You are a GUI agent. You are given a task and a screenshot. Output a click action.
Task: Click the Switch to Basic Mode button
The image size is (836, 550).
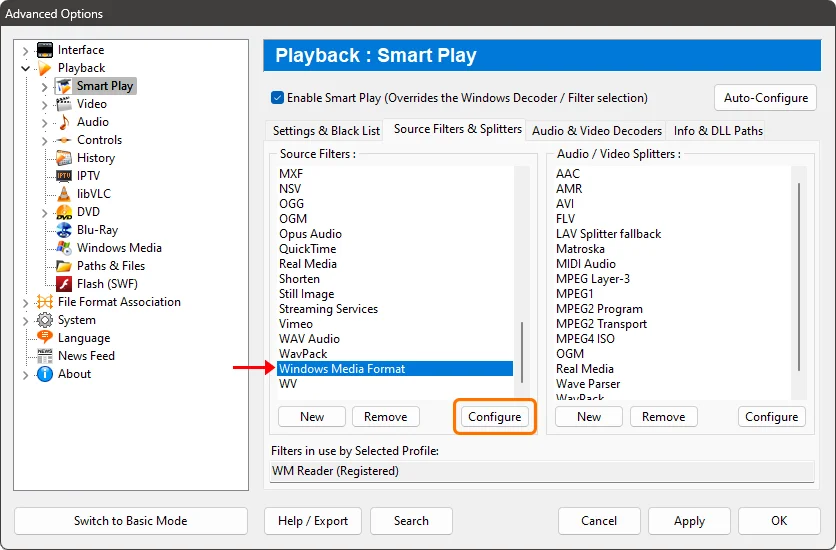coord(130,521)
